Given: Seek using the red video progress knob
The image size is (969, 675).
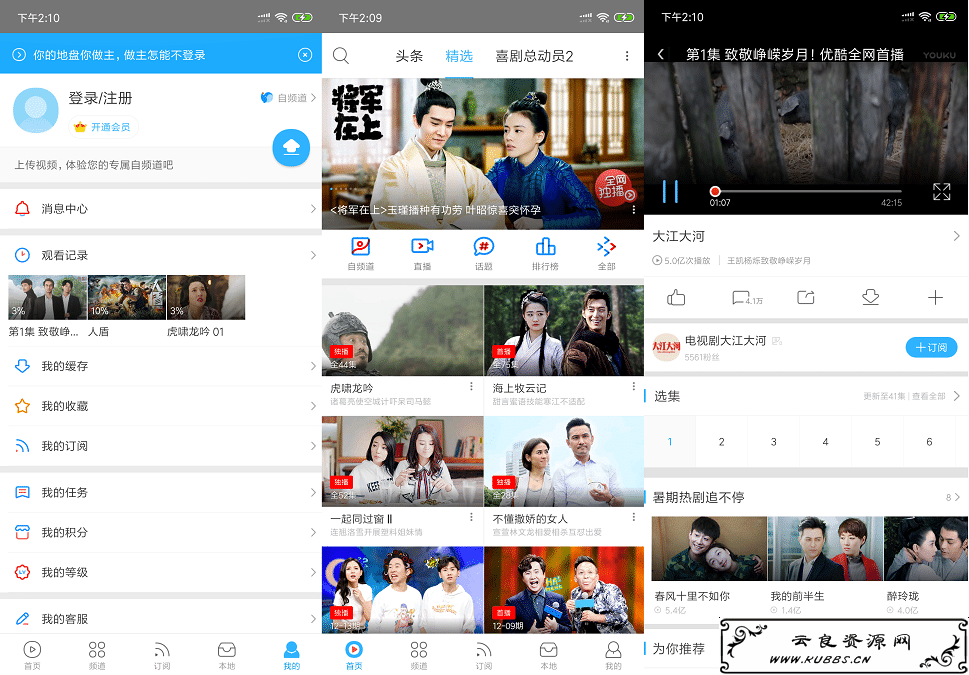Looking at the screenshot, I should 715,192.
